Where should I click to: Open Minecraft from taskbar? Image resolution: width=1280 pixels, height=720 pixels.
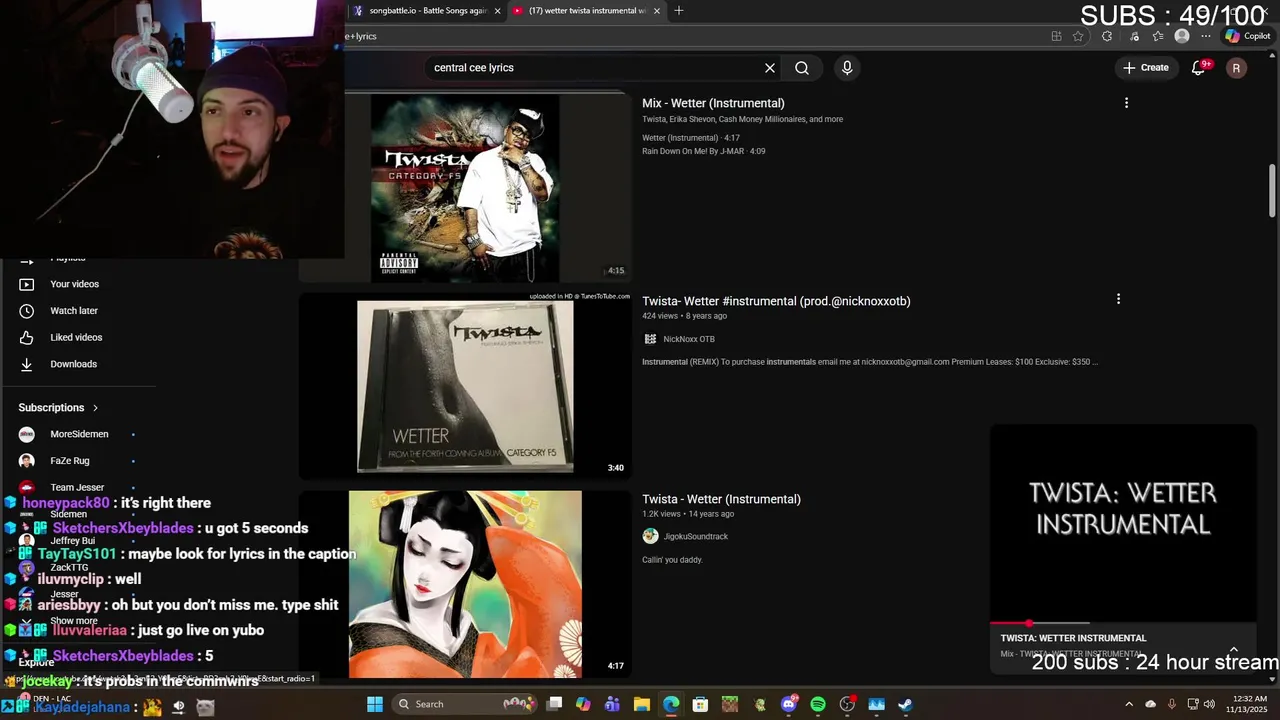[730, 704]
